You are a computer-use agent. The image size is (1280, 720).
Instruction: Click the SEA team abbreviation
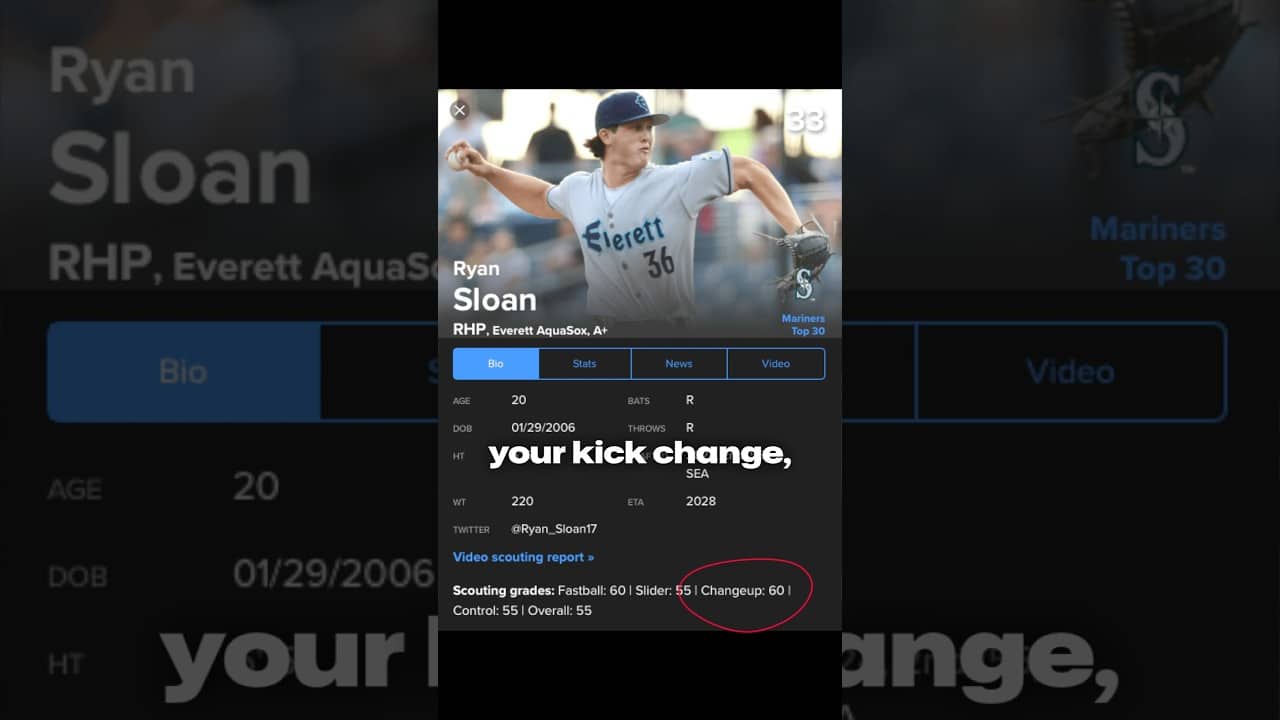point(697,474)
